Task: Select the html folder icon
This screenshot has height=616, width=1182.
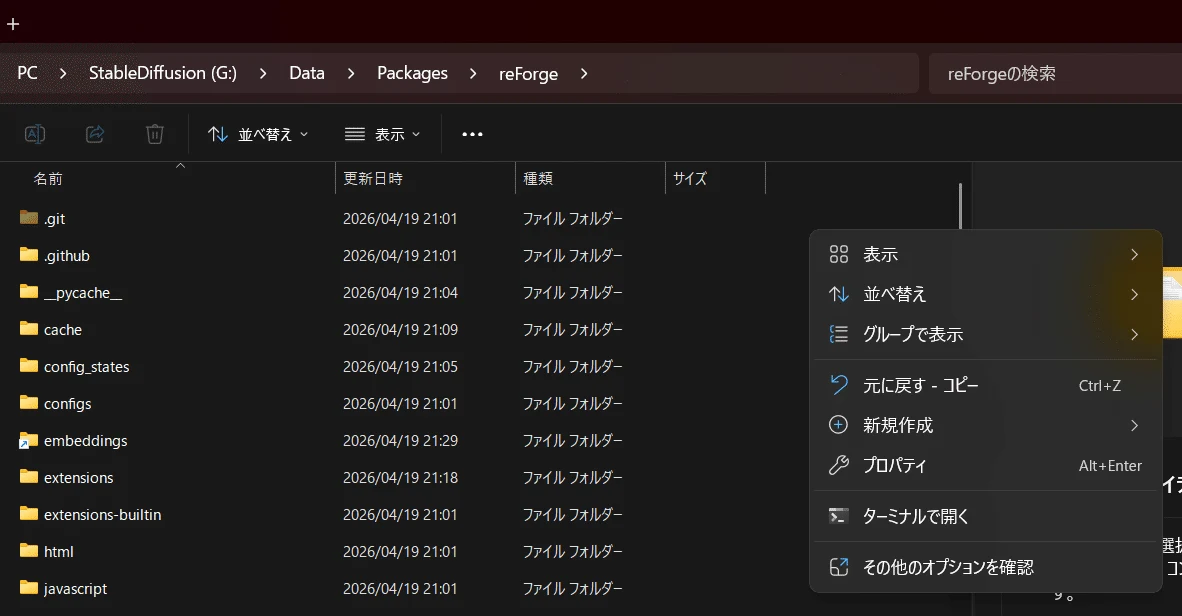Action: coord(29,550)
